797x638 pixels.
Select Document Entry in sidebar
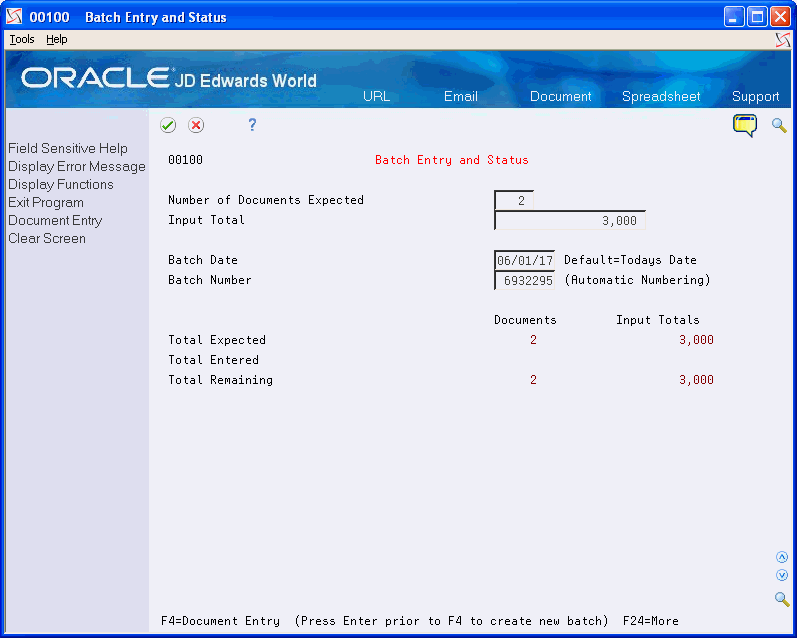[x=55, y=221]
